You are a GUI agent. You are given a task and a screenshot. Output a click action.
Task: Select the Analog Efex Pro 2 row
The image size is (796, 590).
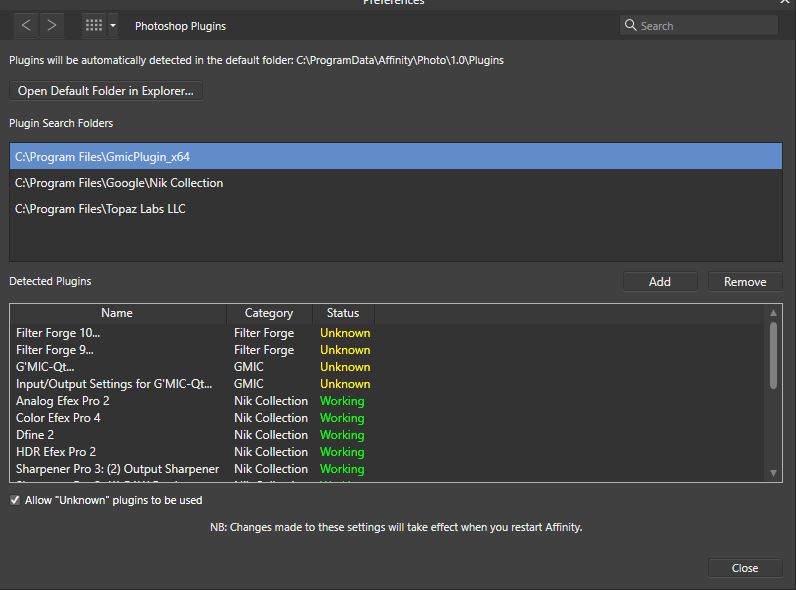tap(387, 401)
